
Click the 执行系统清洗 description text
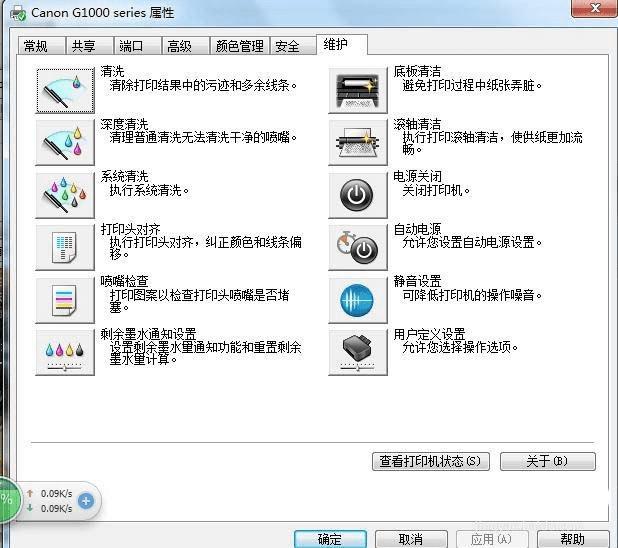click(149, 190)
